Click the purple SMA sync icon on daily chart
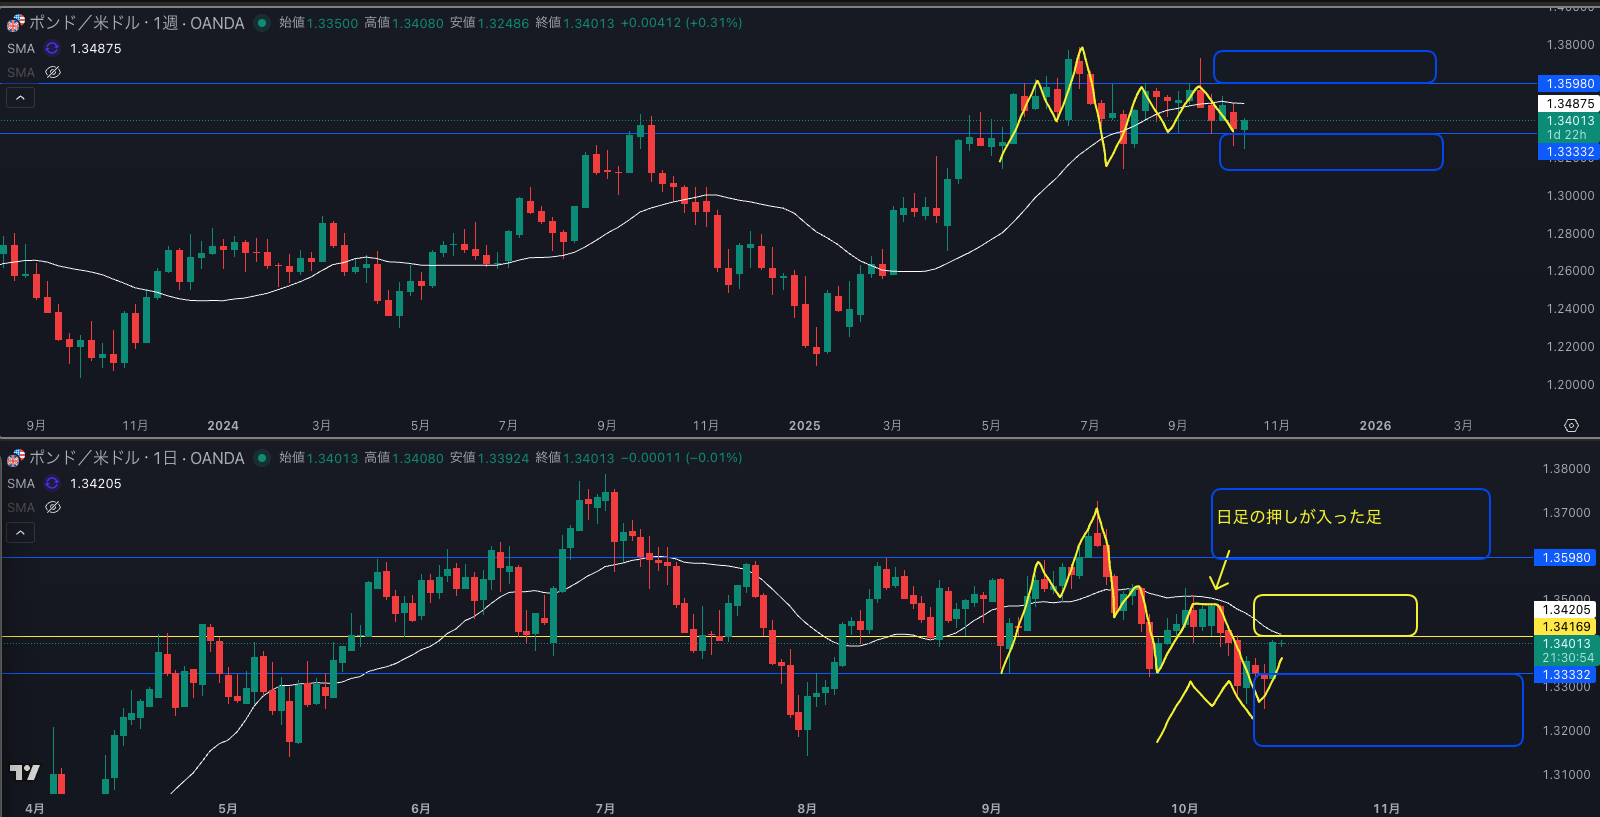This screenshot has width=1600, height=817. pyautogui.click(x=52, y=483)
